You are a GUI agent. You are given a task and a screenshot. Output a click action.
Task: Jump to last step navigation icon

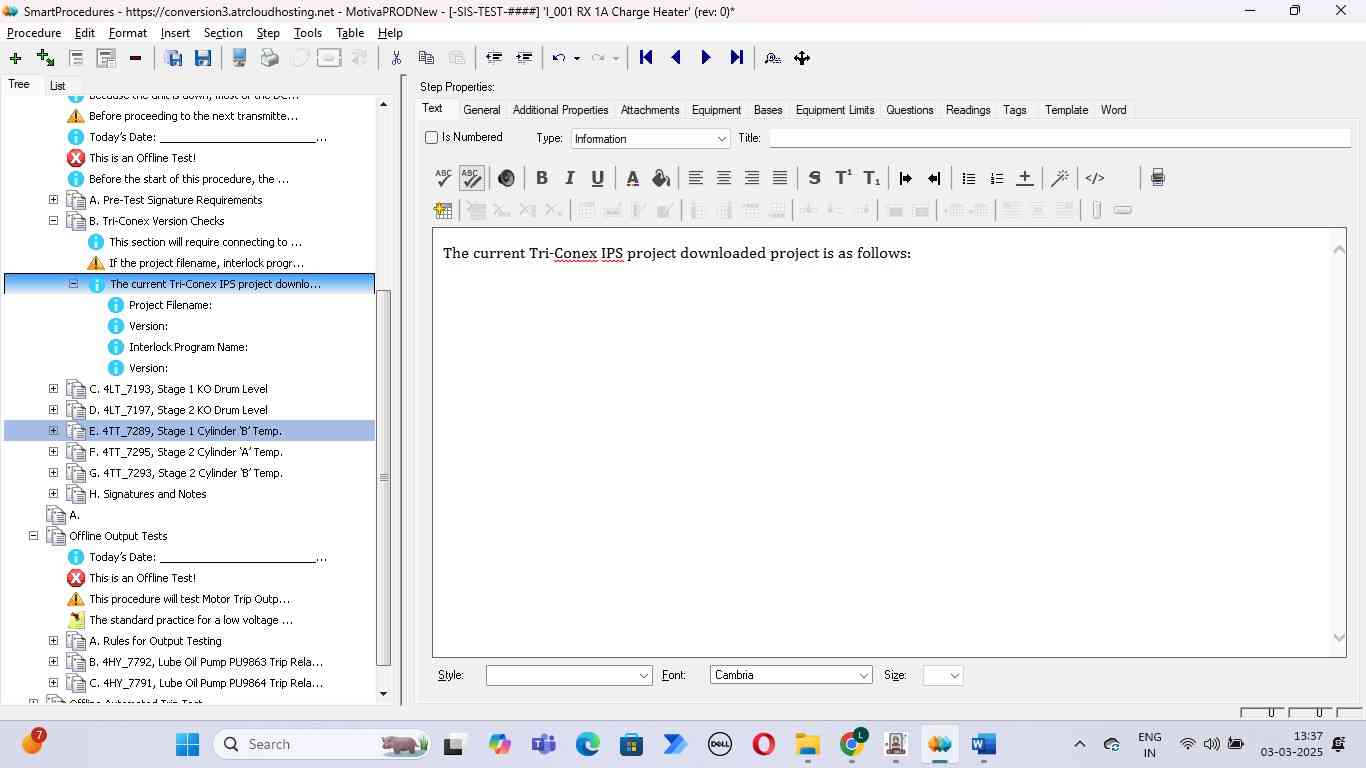[x=737, y=58]
